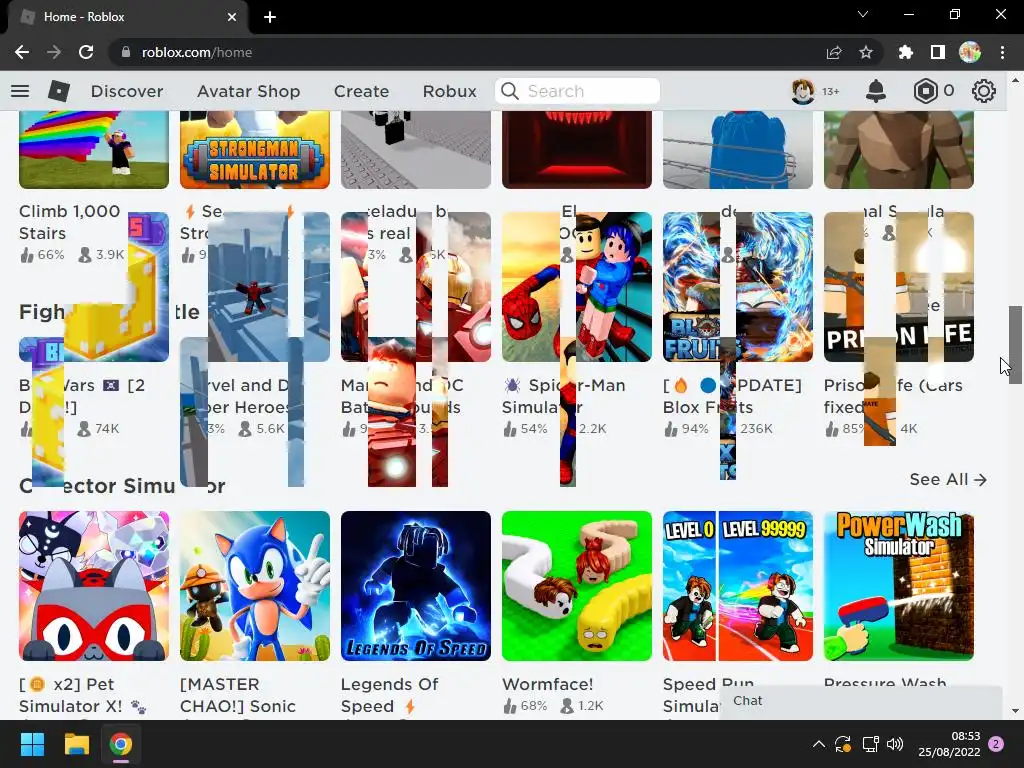
Task: Click the Chrome taskbar icon
Action: tap(120, 744)
